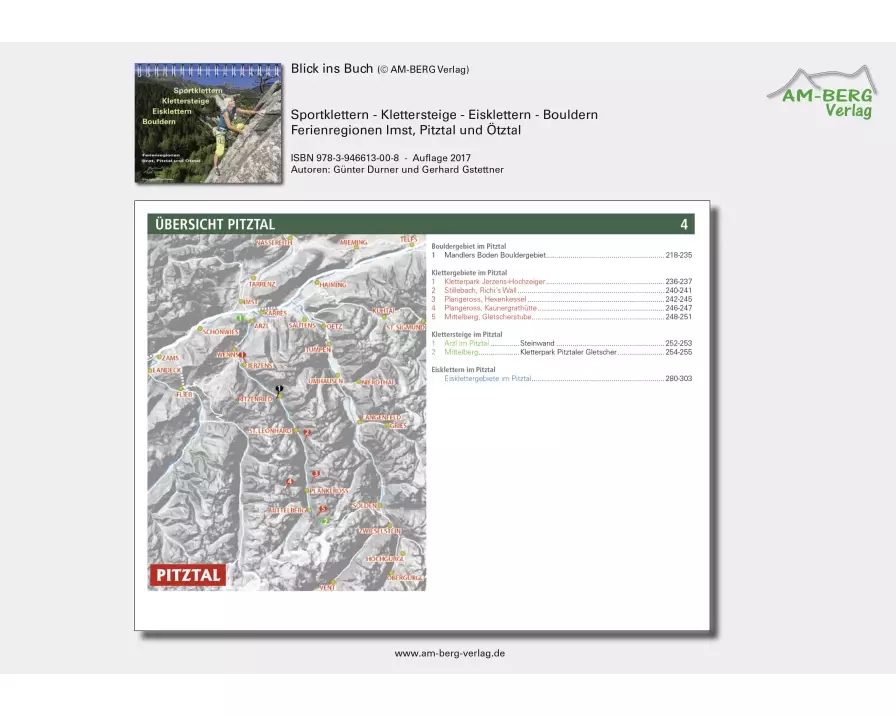896x716 pixels.
Task: Click red marker 4 left of Plangeross
Action: pyautogui.click(x=290, y=482)
